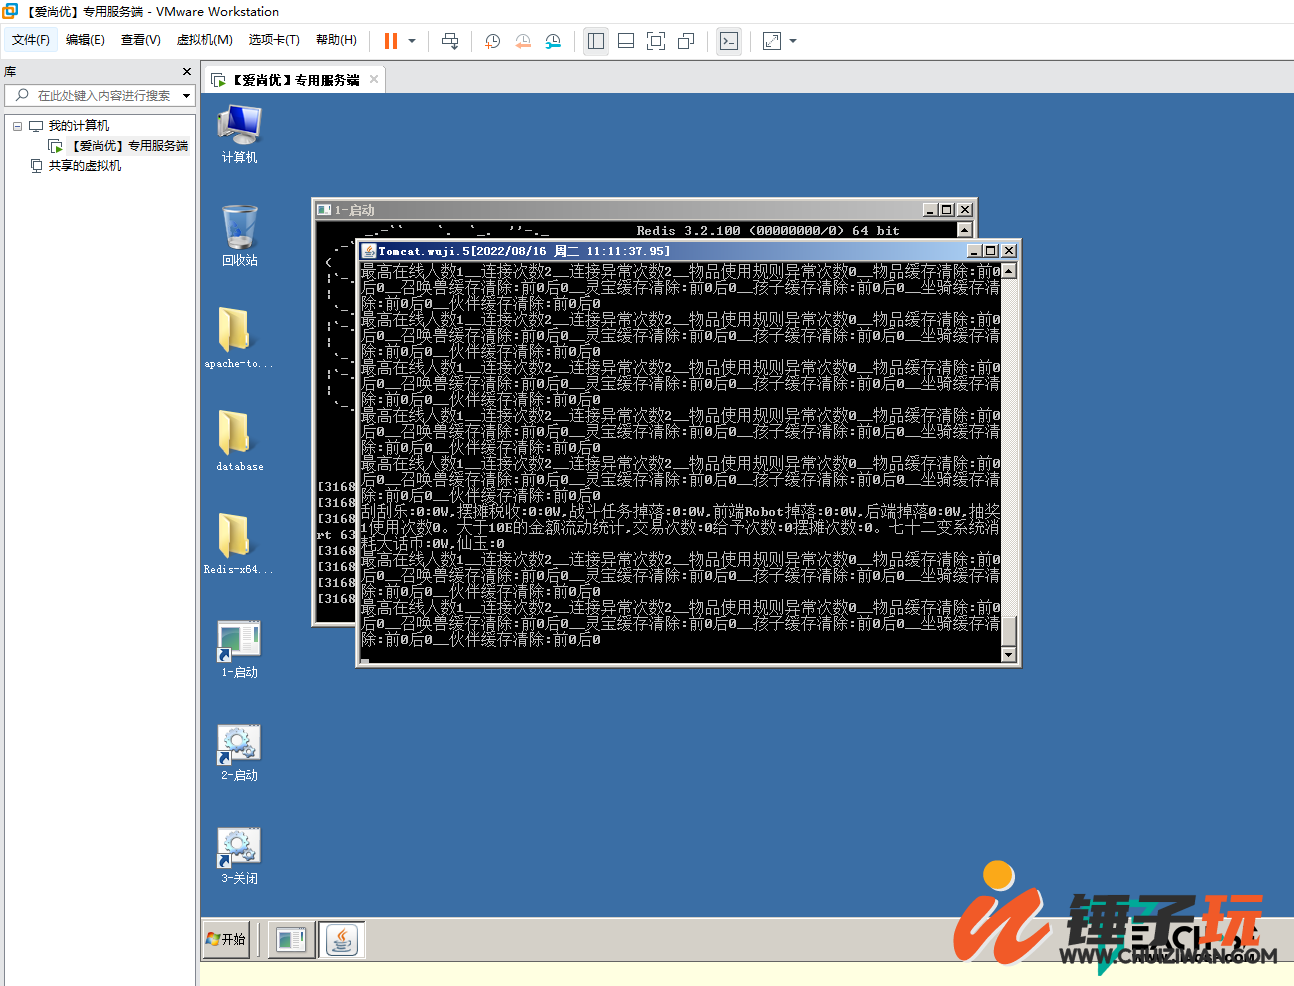The width and height of the screenshot is (1294, 986).
Task: Click the send Ctrl+Alt+Del toolbar icon
Action: [450, 41]
